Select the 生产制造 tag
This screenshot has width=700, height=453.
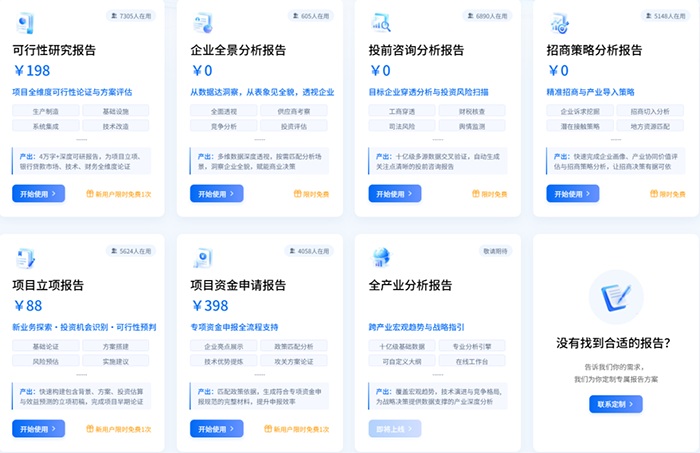point(46,111)
